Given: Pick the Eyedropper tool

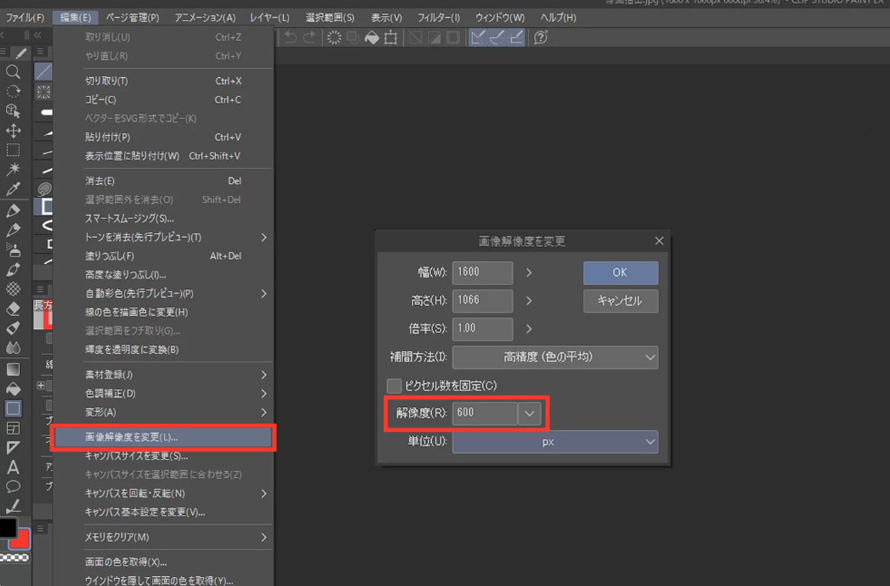Looking at the screenshot, I should pyautogui.click(x=13, y=189).
